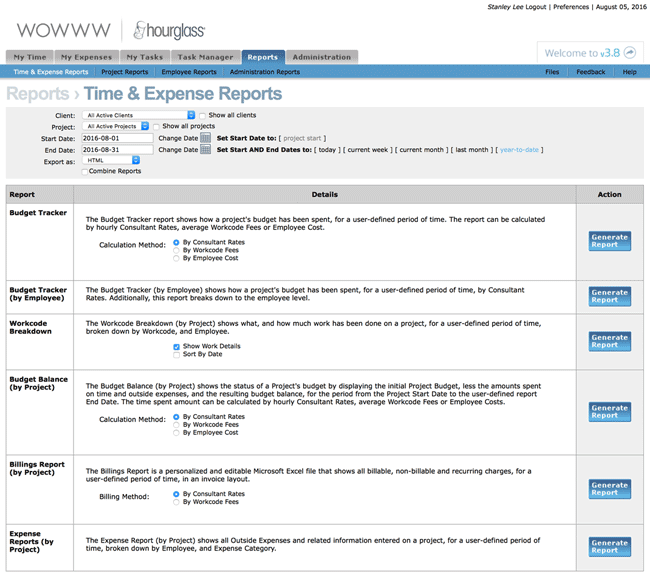Generate the Workcode Breakdown report
Screen dimensions: 650x579
tap(609, 342)
